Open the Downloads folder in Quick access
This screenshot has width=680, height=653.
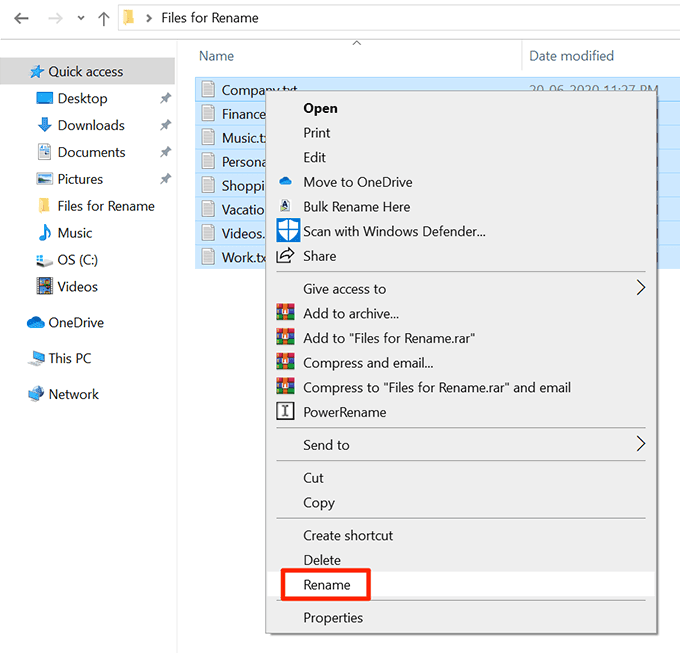pyautogui.click(x=91, y=125)
